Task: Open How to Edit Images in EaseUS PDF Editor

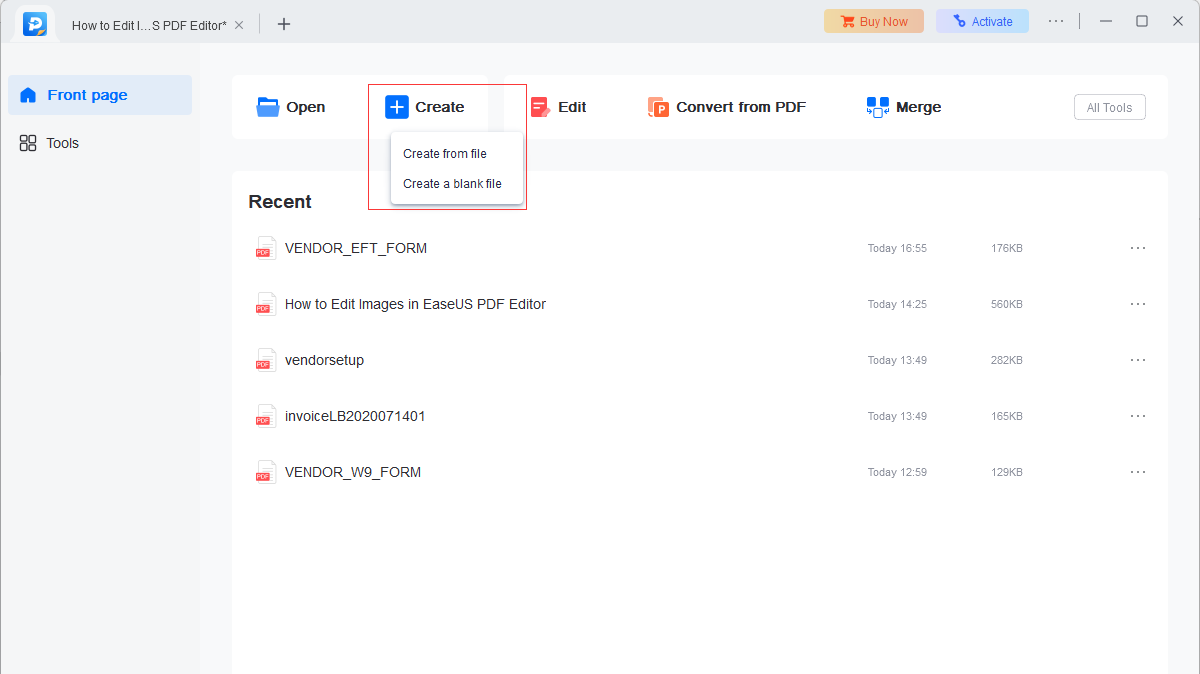Action: 415,304
